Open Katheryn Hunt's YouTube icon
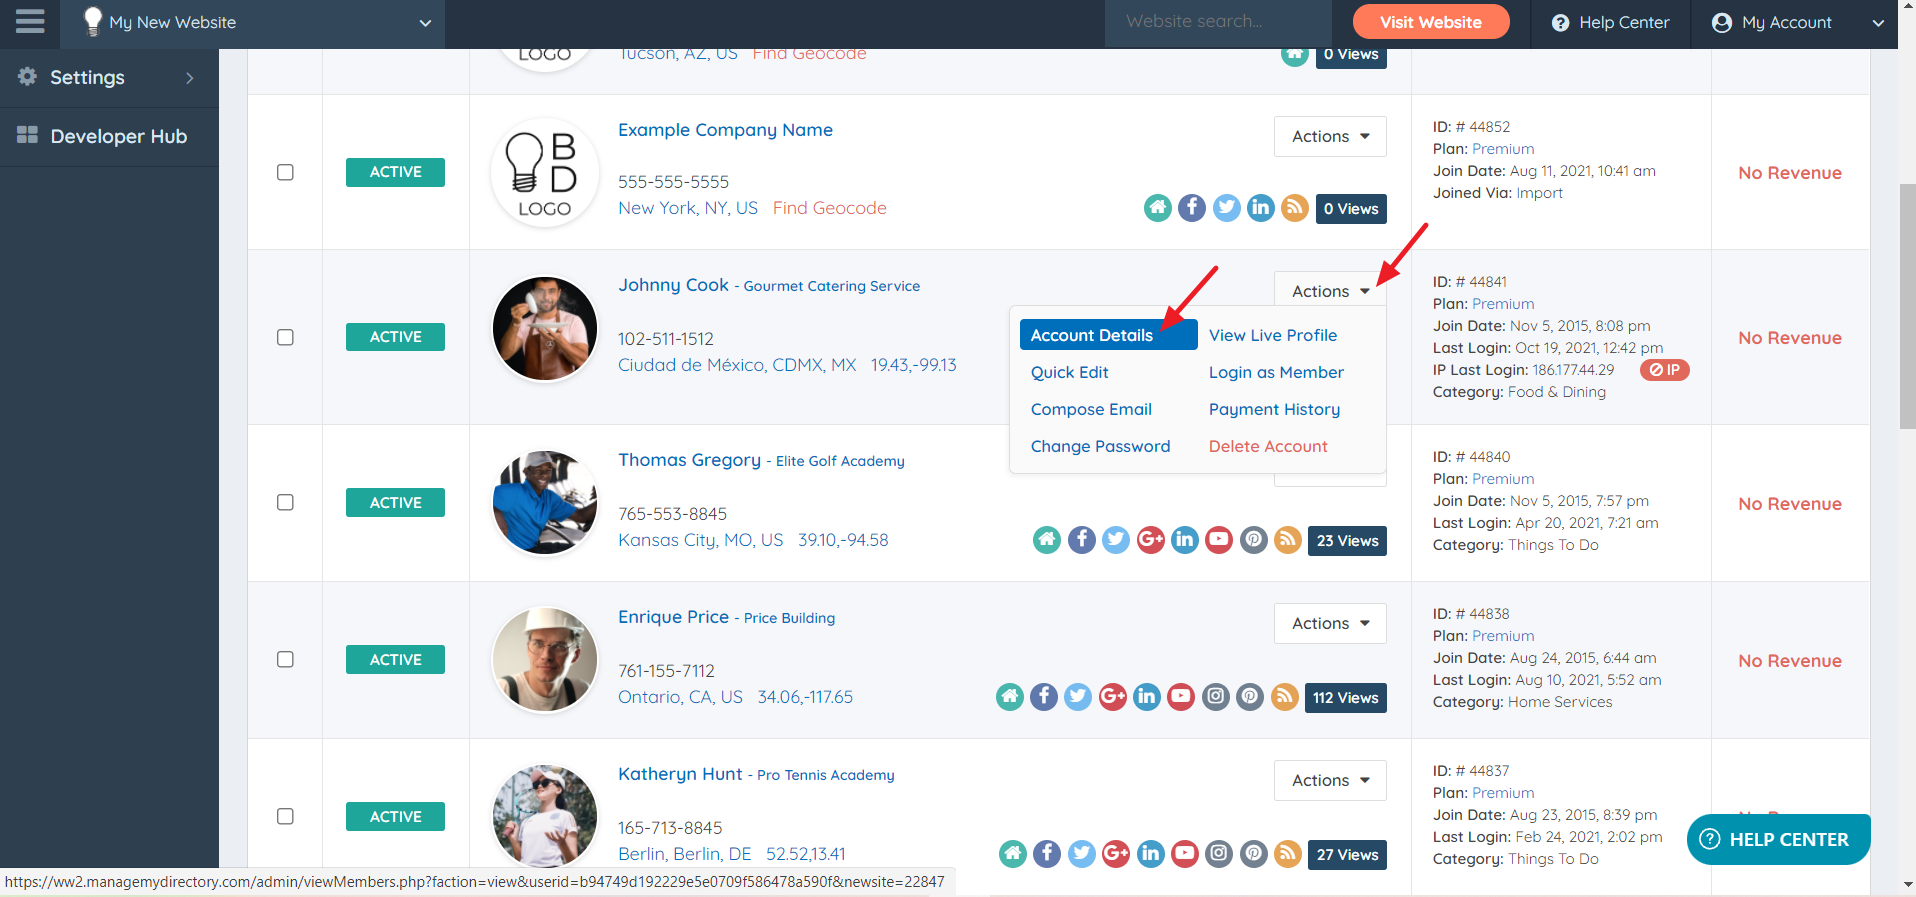Image resolution: width=1916 pixels, height=897 pixels. point(1185,854)
